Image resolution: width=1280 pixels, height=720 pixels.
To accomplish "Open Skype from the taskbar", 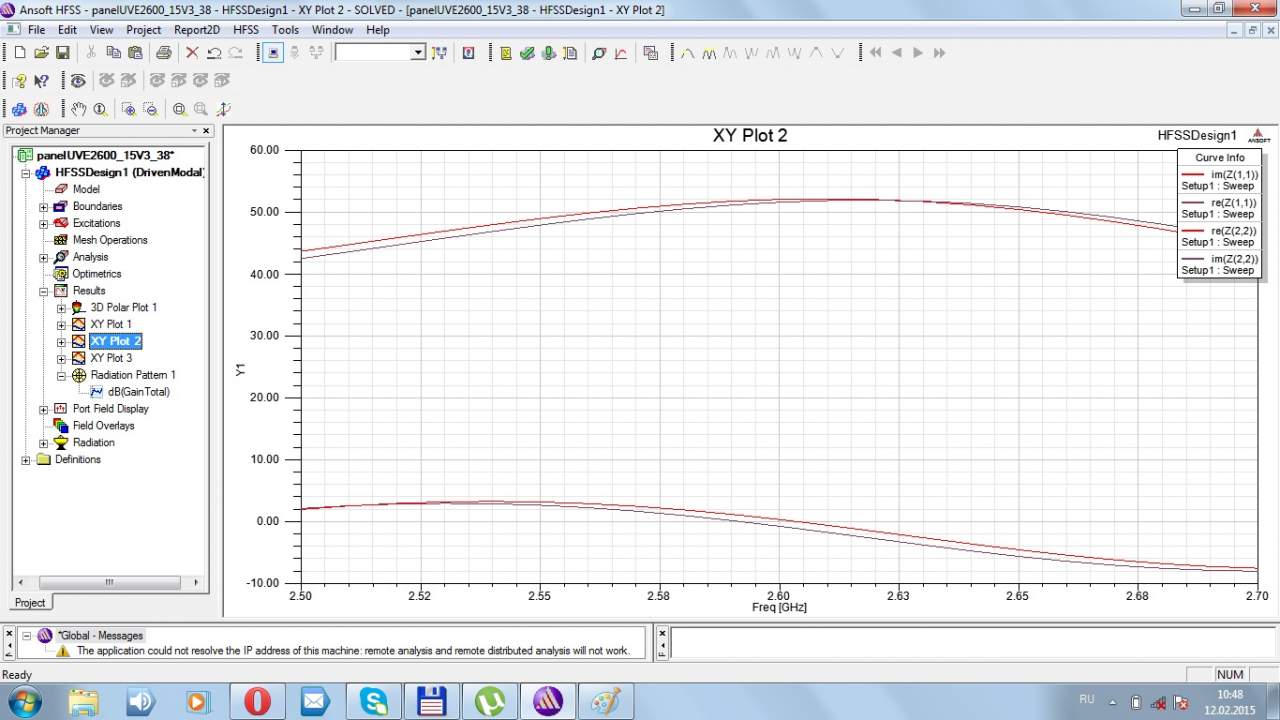I will (373, 701).
